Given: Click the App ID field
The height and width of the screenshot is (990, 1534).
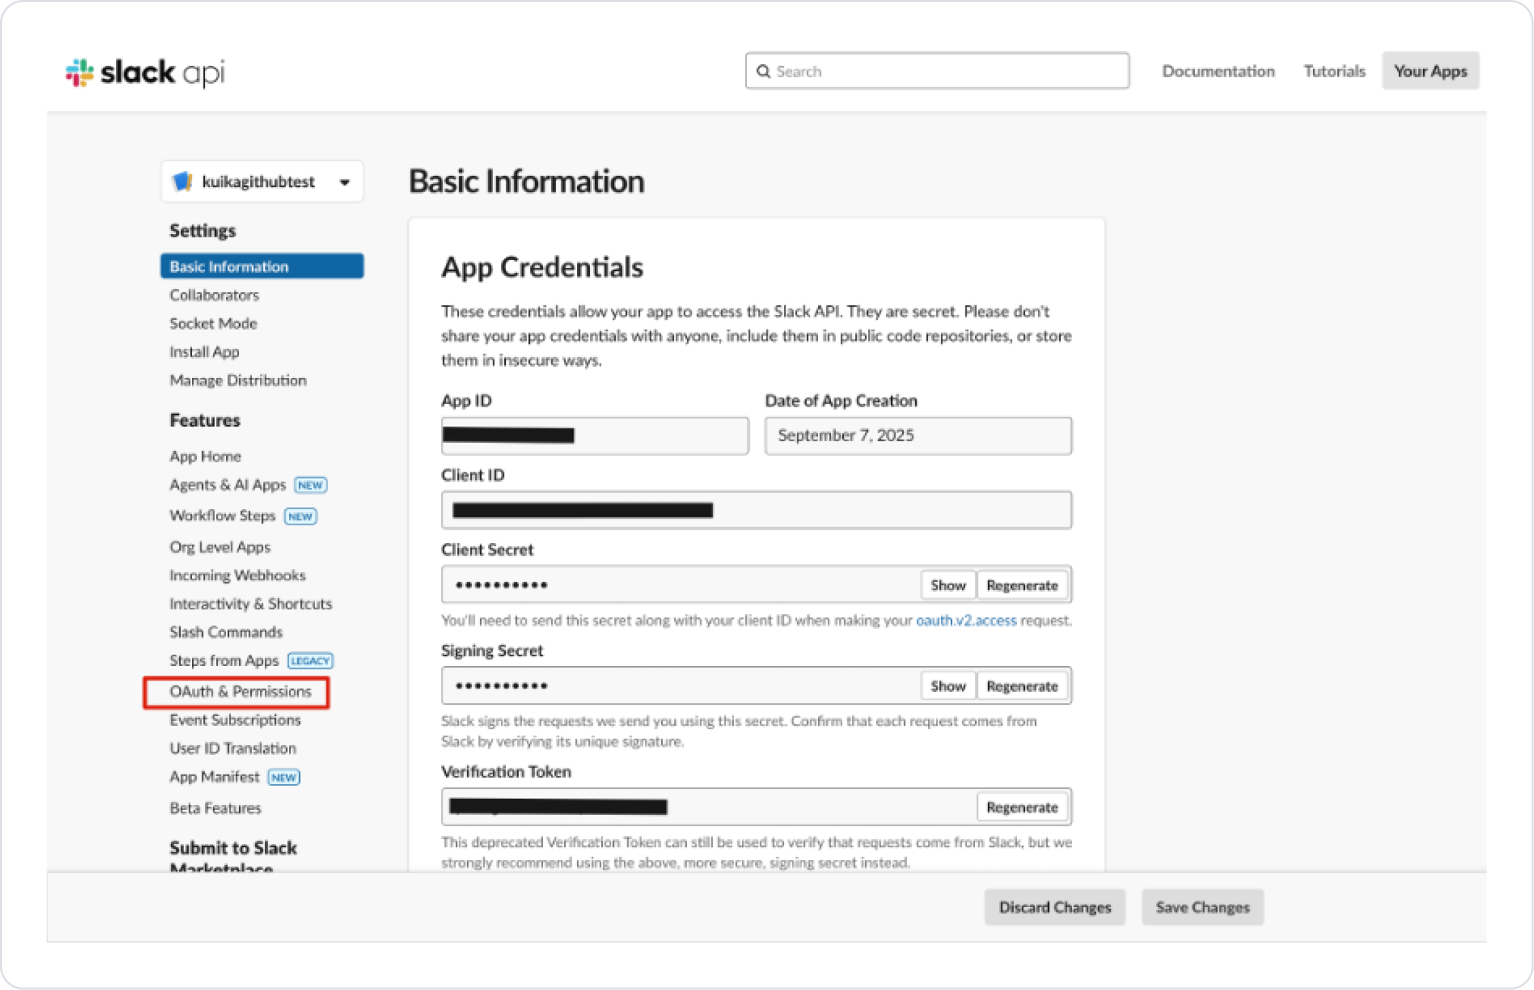Looking at the screenshot, I should tap(595, 436).
